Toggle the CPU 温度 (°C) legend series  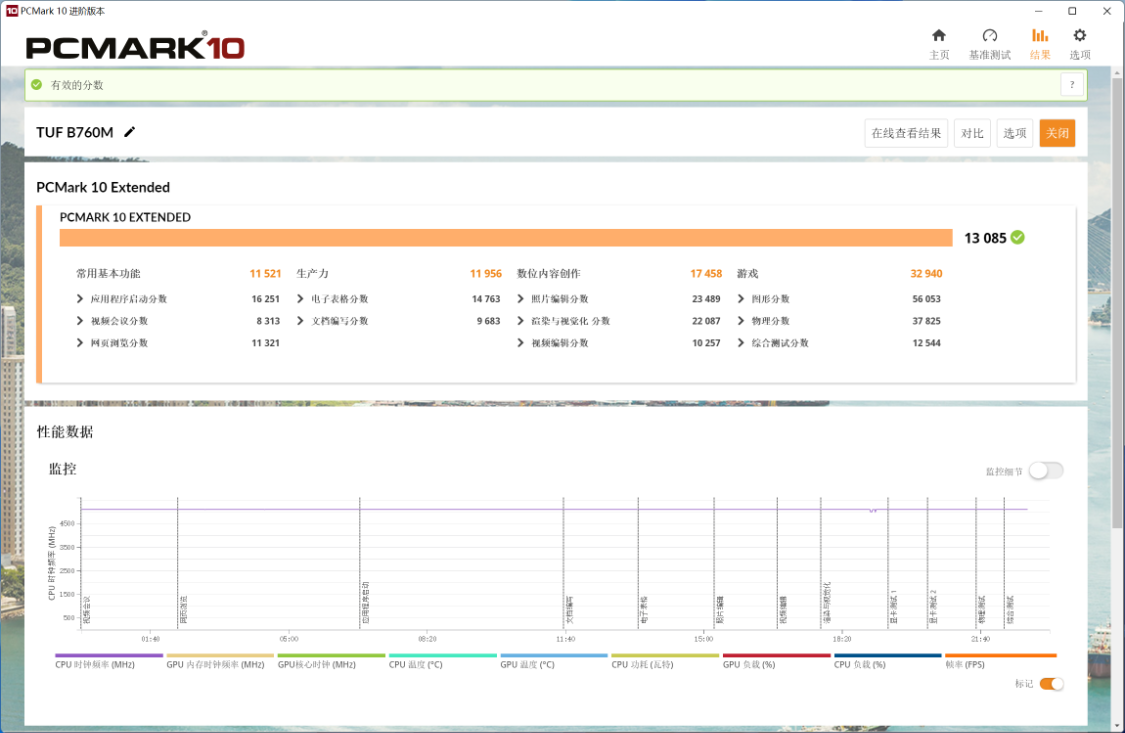[x=443, y=661]
